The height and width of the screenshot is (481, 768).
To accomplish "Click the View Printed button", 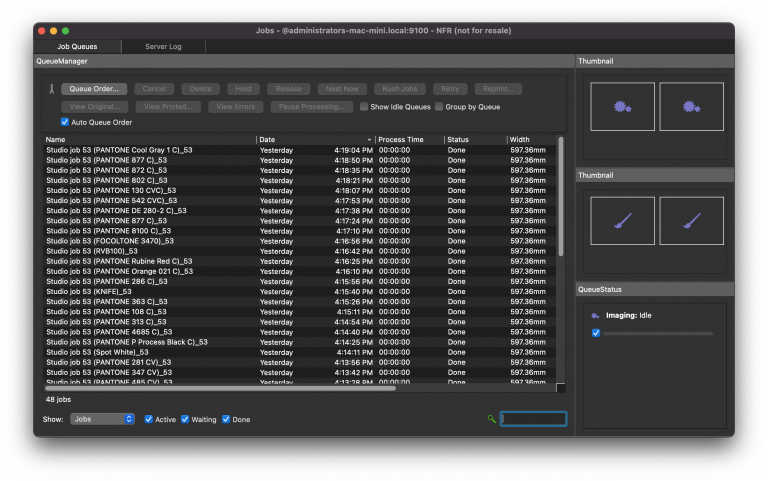I will [168, 107].
